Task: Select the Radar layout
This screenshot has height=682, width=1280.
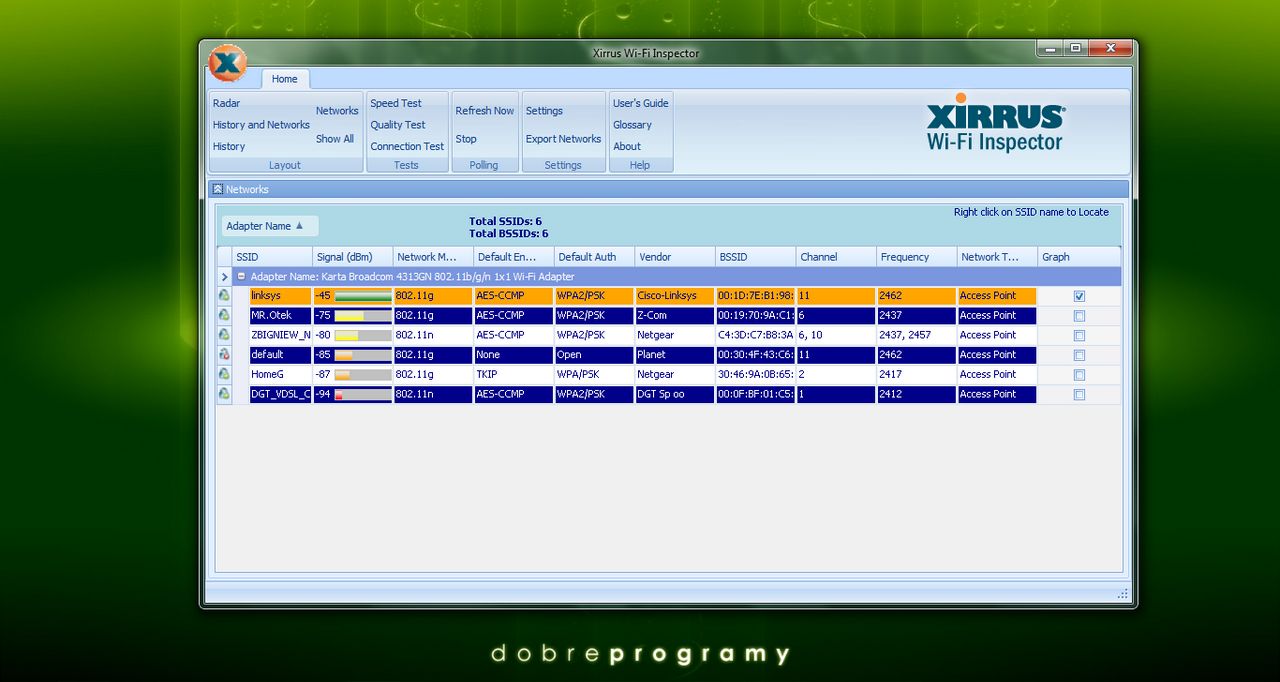Action: (x=226, y=103)
